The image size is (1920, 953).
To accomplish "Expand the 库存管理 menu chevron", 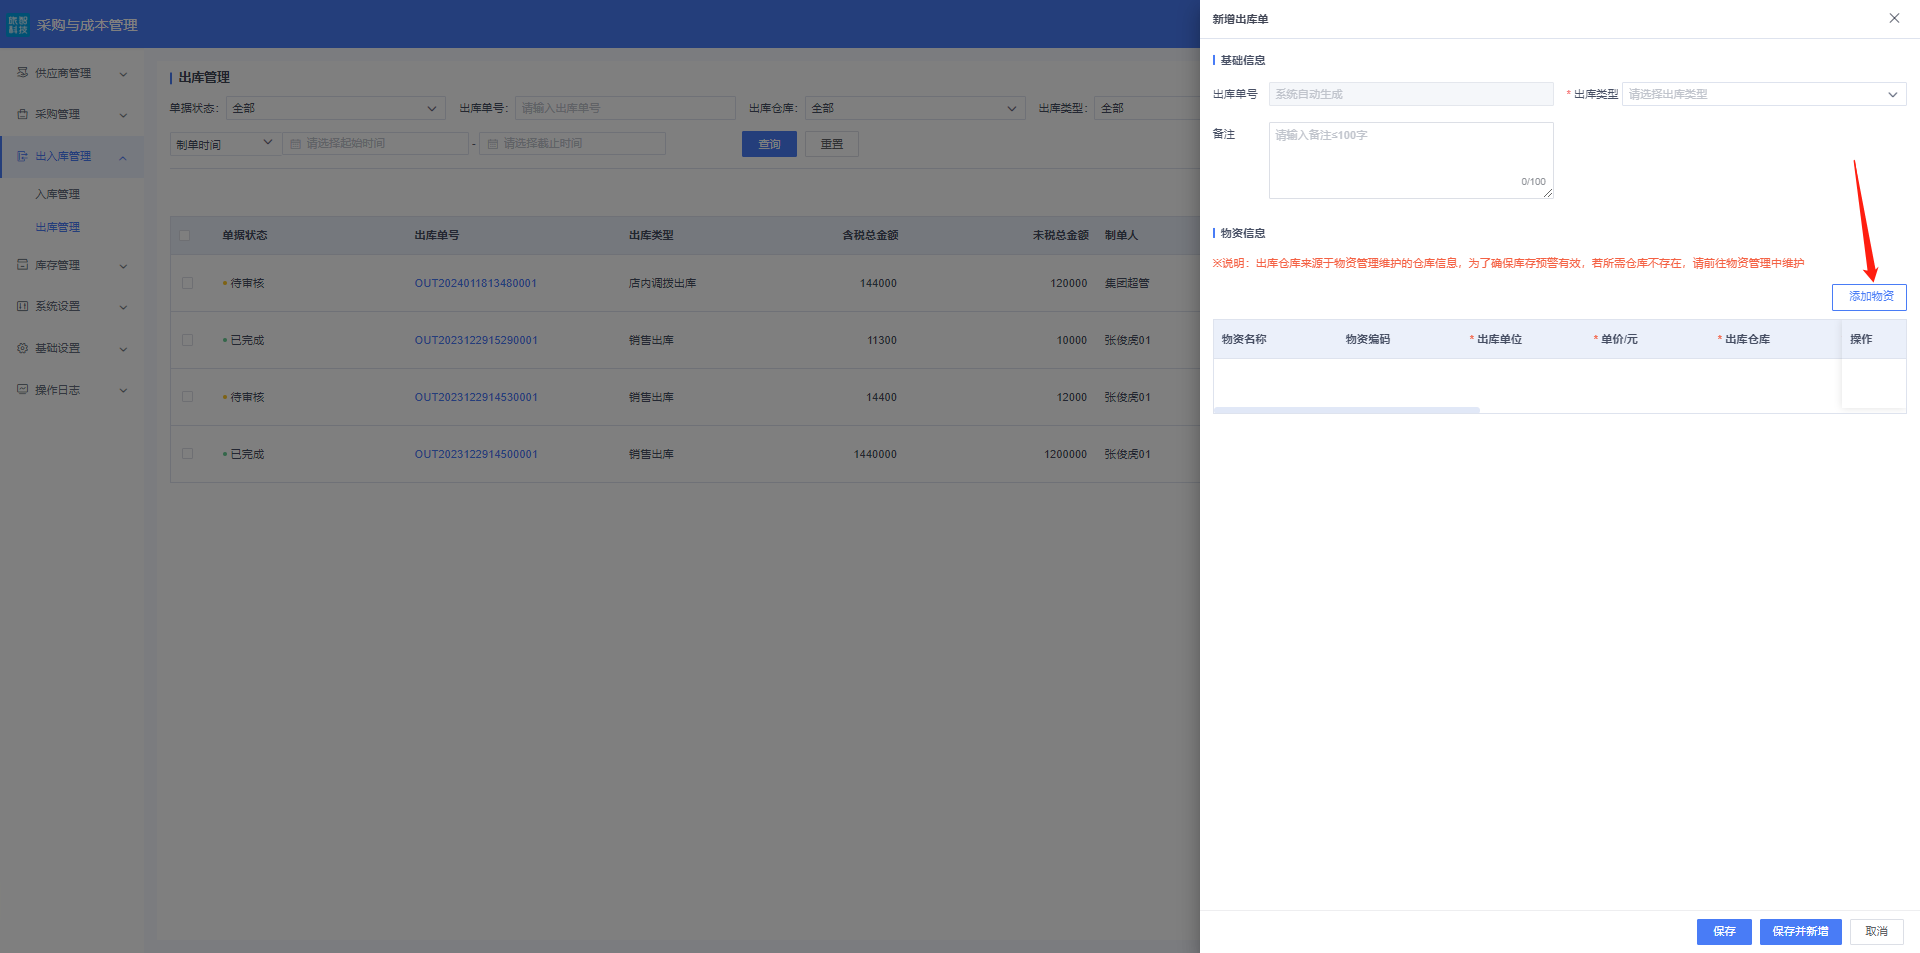I will click(x=123, y=266).
